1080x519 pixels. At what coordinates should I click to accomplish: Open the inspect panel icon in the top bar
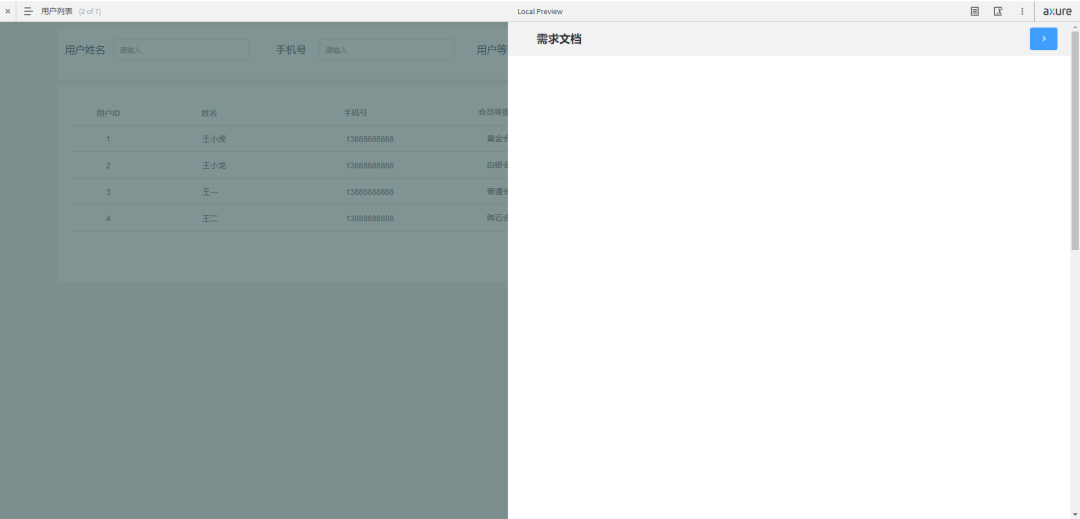coord(998,11)
